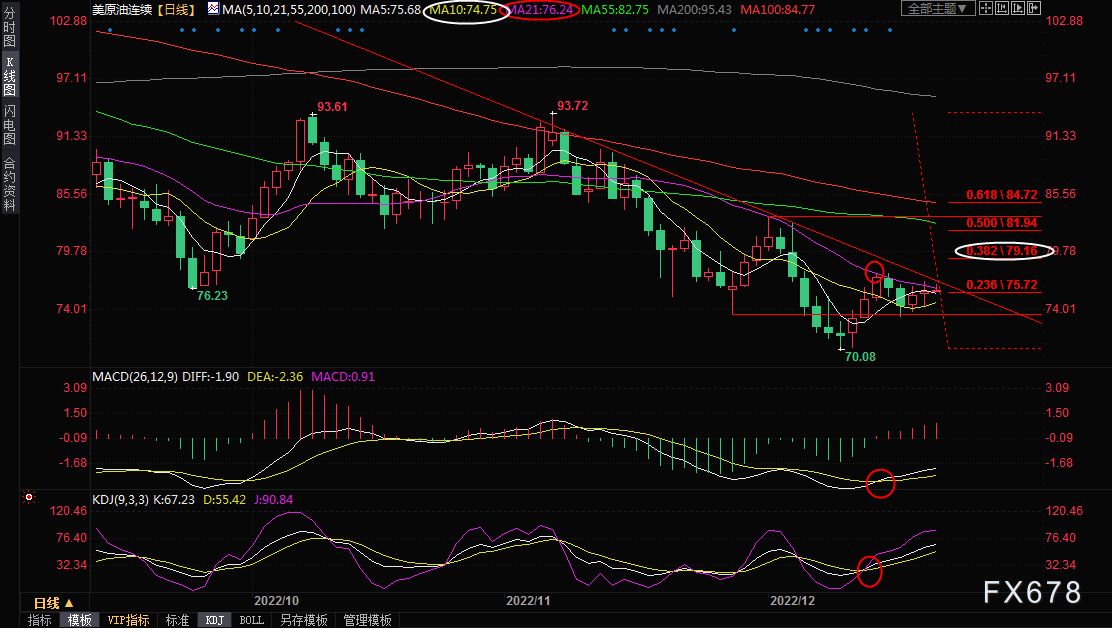Click the MACD(26,12,9) indicator label

tap(135, 376)
